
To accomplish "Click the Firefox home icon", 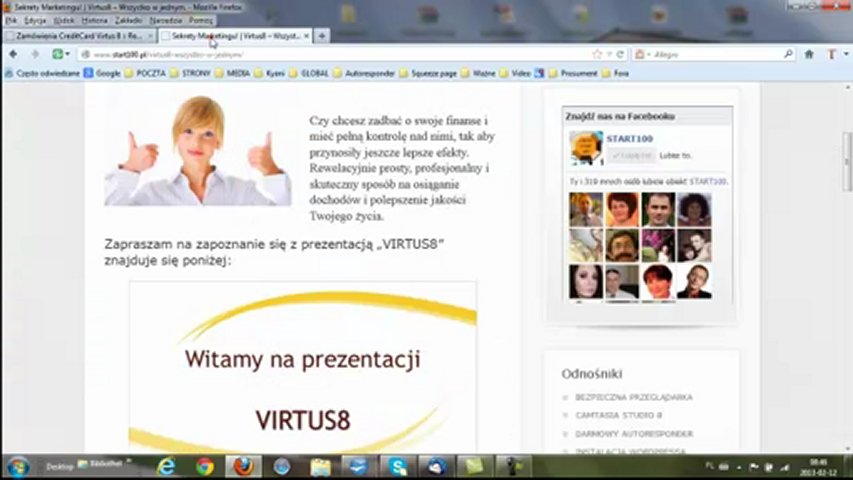I will [x=809, y=54].
